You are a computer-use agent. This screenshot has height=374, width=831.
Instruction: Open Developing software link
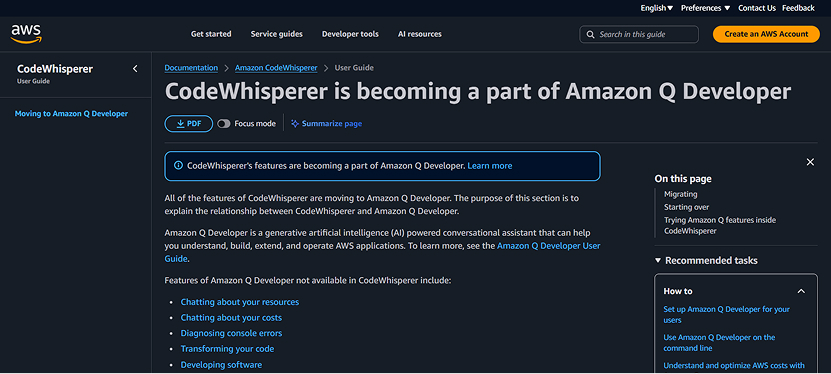coord(221,364)
